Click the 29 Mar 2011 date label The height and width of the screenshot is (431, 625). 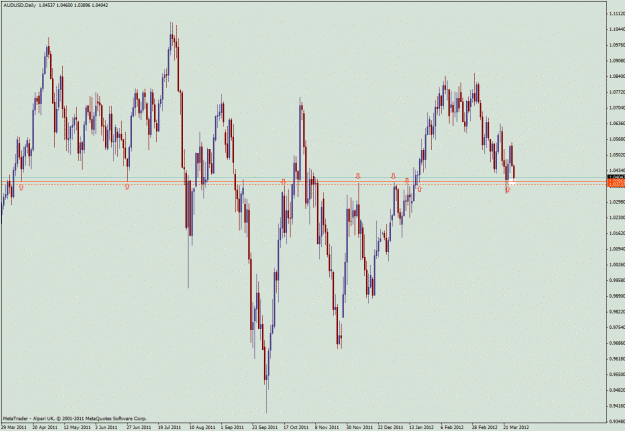14,427
